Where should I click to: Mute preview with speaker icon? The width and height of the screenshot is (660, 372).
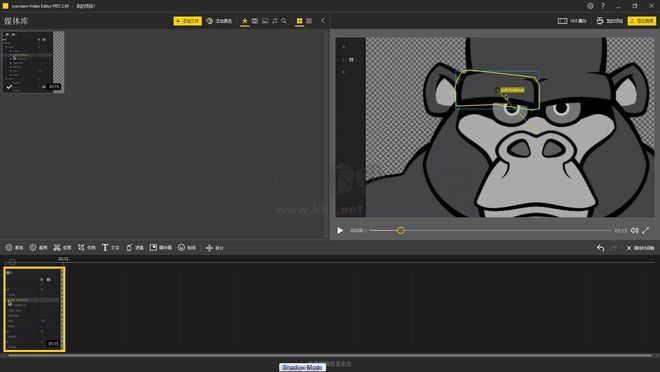click(x=634, y=230)
